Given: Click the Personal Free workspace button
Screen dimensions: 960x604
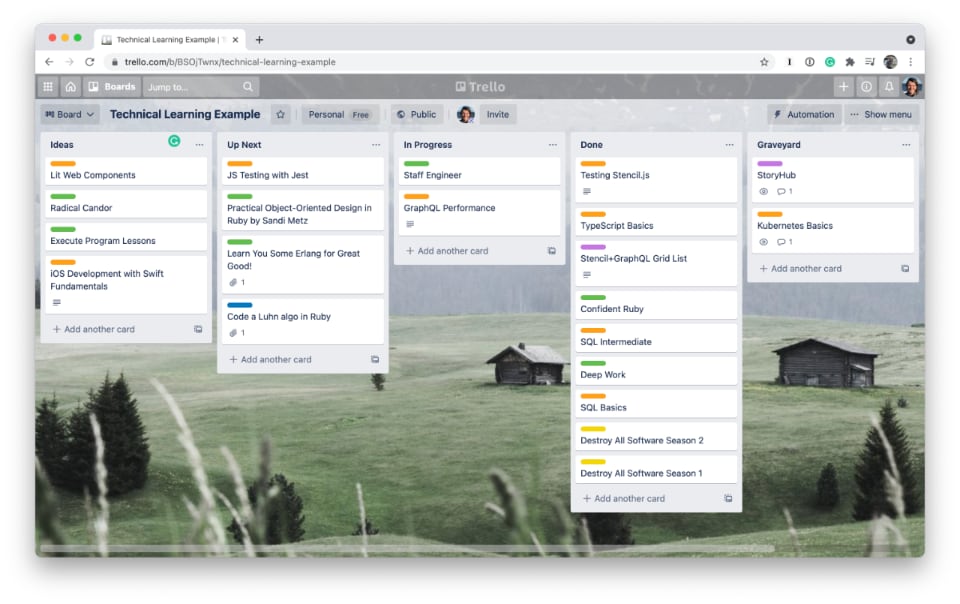Looking at the screenshot, I should [x=340, y=114].
